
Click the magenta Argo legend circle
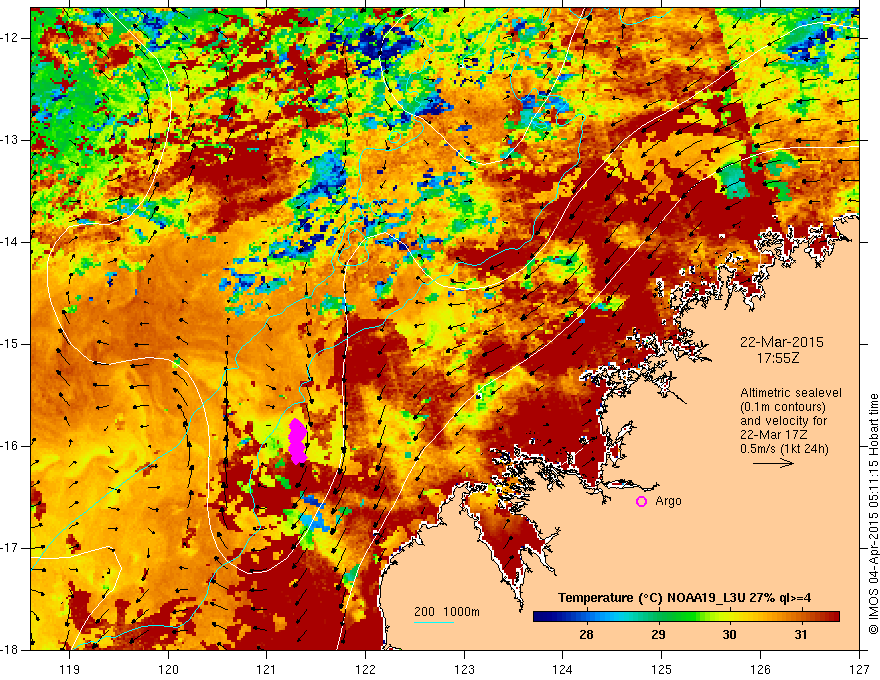pyautogui.click(x=641, y=502)
